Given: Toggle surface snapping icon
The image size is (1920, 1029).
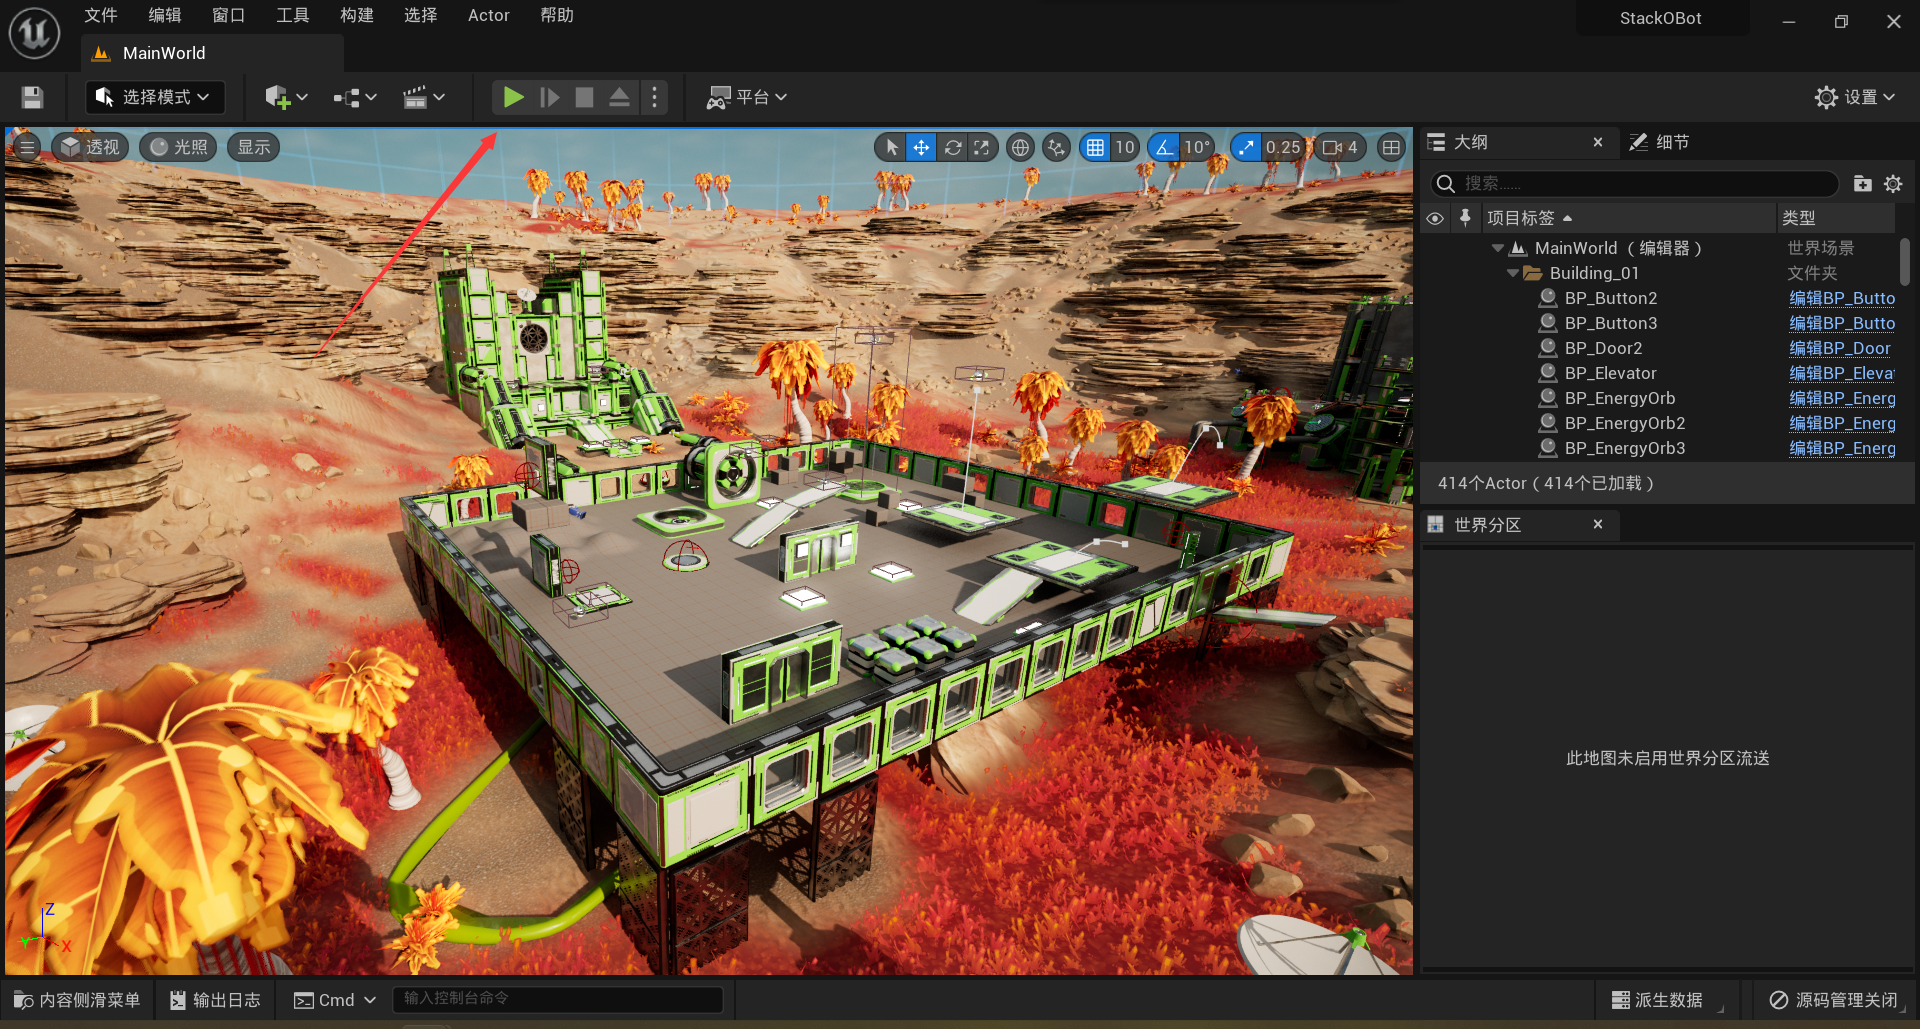Looking at the screenshot, I should 1056,147.
